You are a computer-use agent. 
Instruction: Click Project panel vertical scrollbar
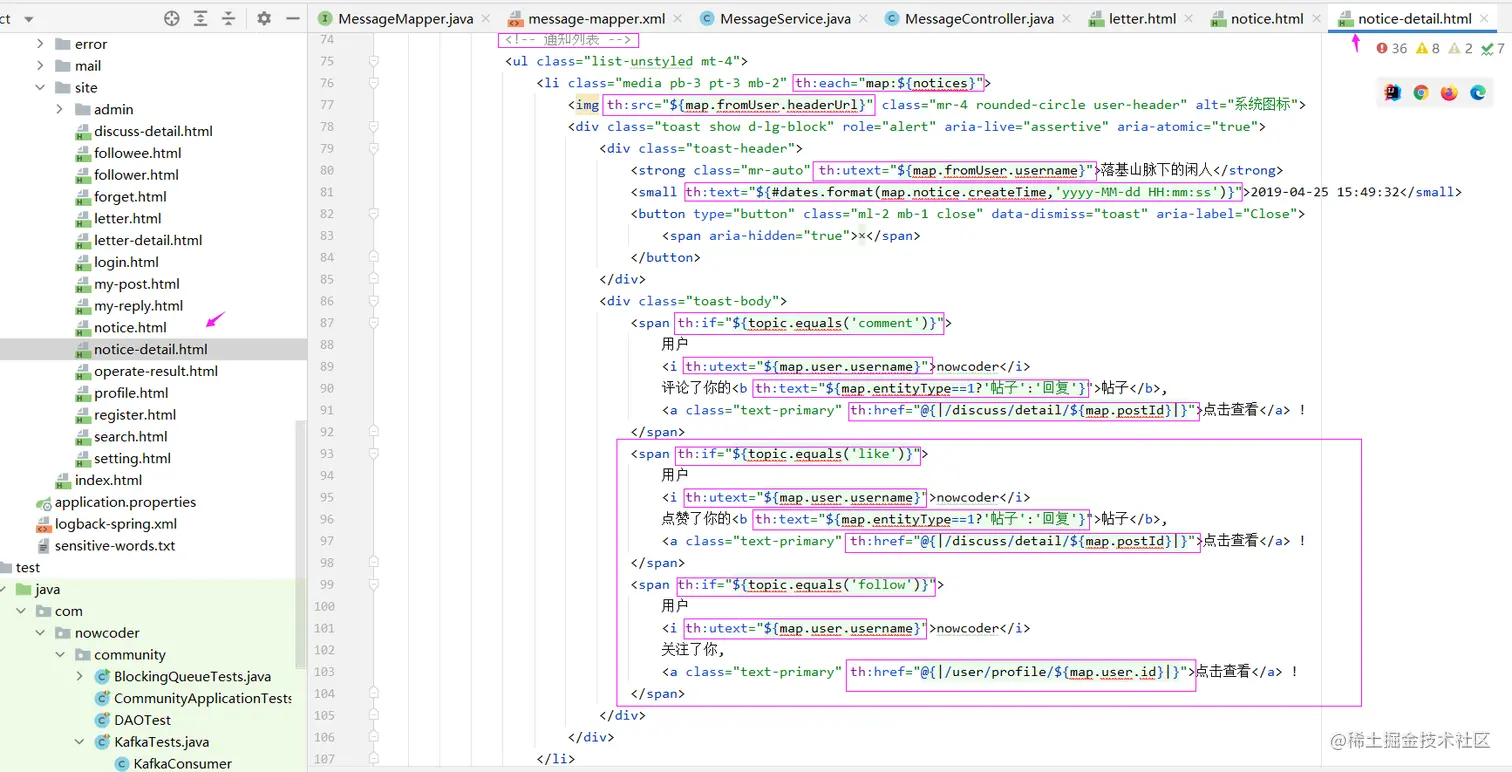[300, 544]
